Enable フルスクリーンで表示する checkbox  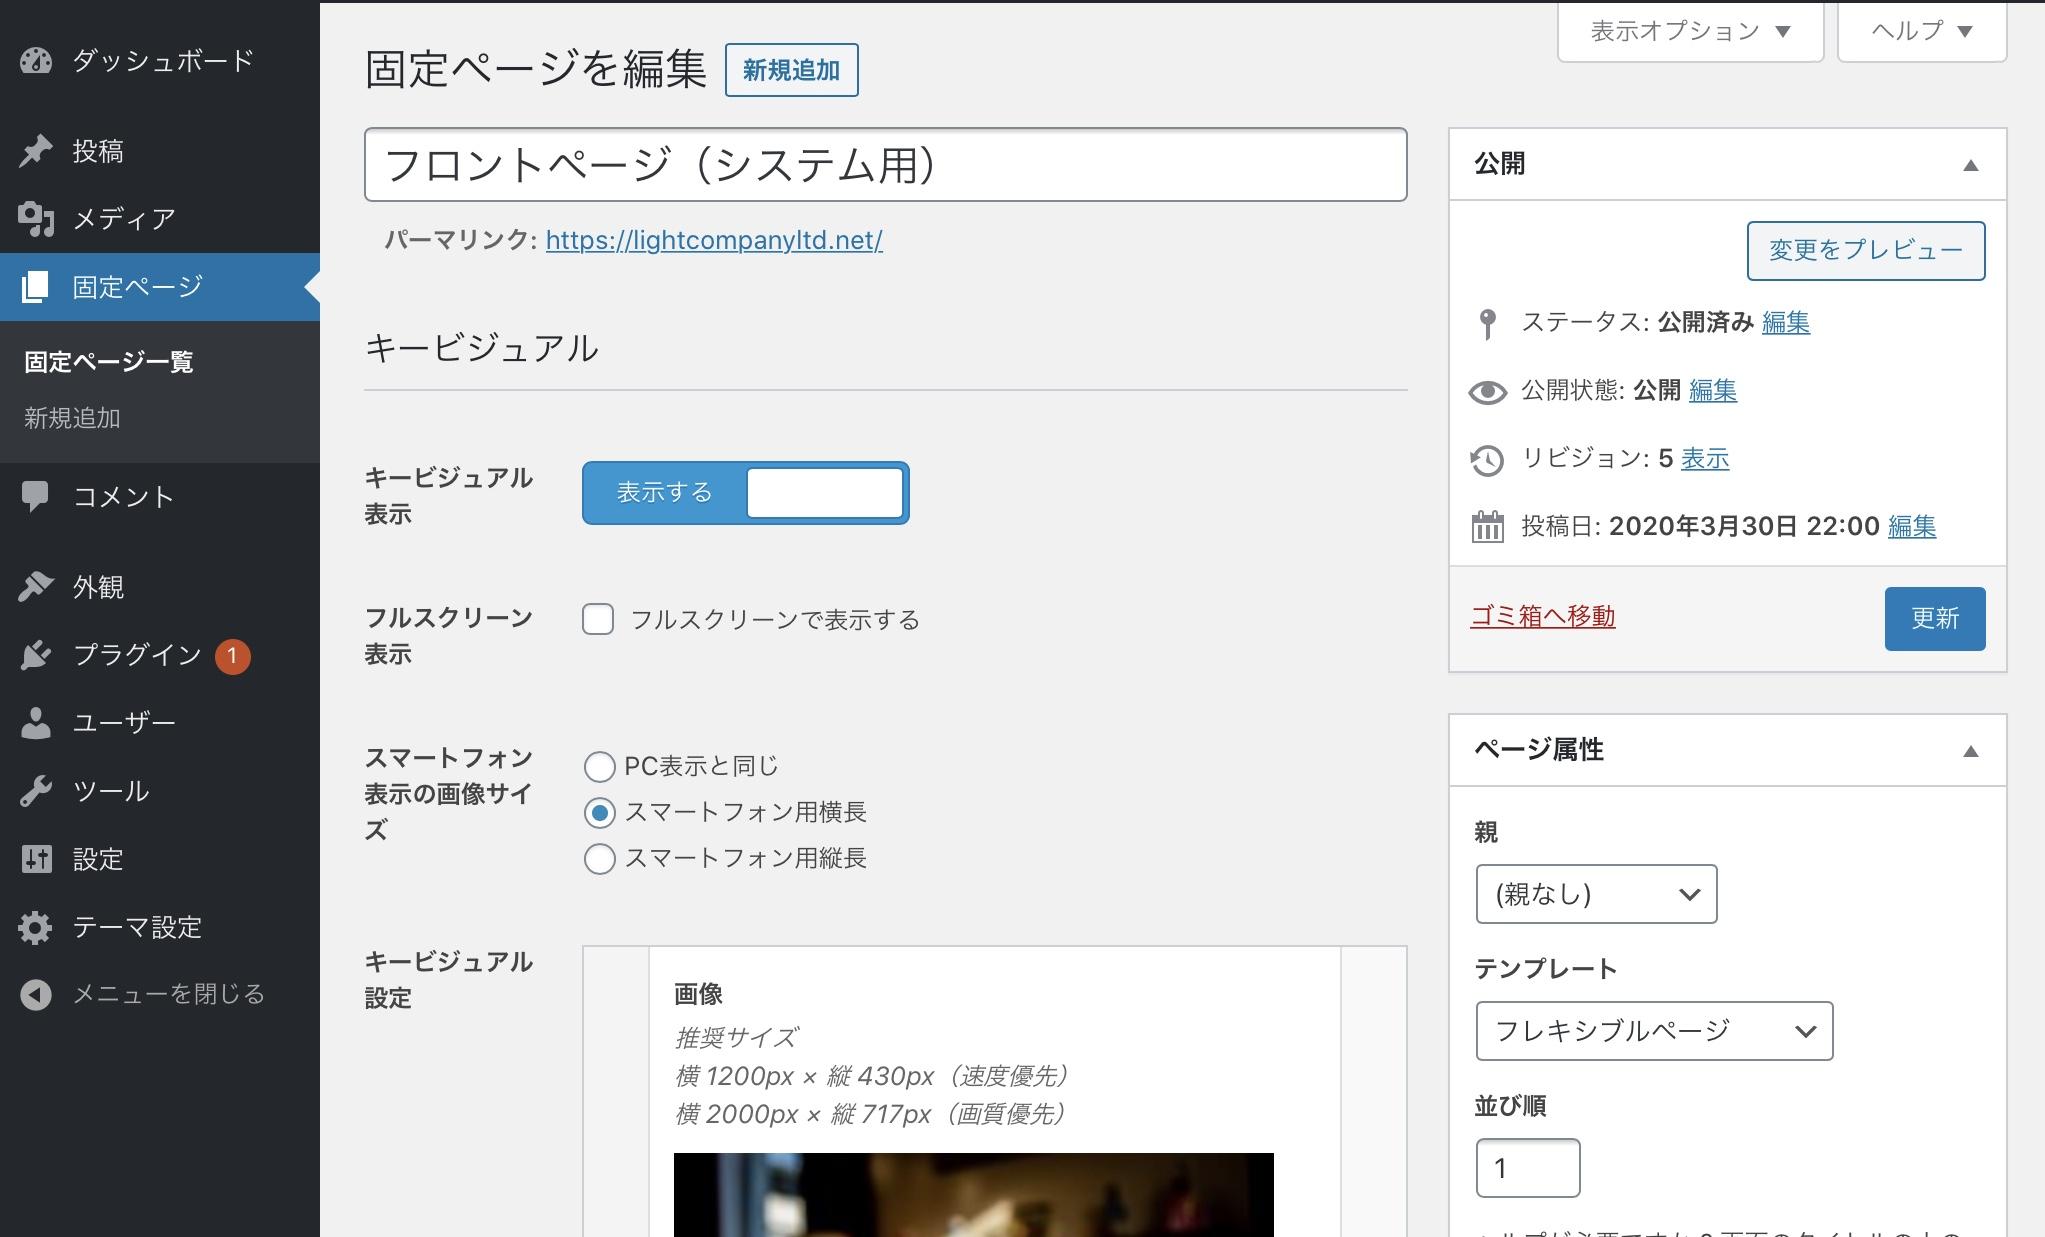click(598, 619)
